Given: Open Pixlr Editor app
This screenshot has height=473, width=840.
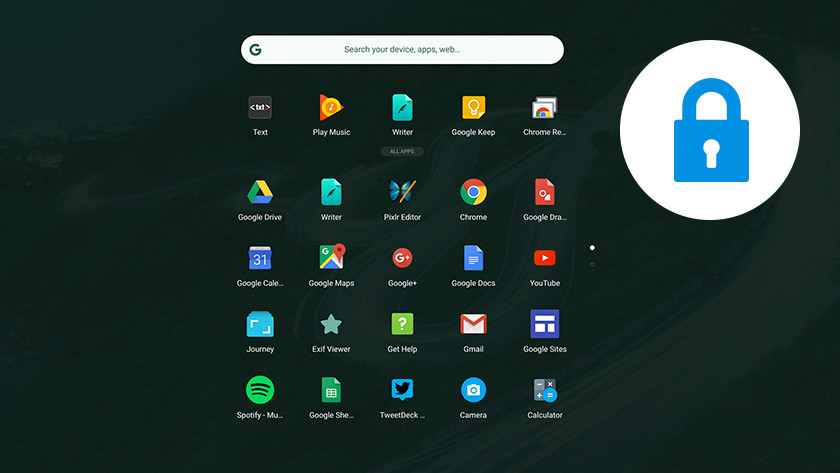Looking at the screenshot, I should [402, 192].
